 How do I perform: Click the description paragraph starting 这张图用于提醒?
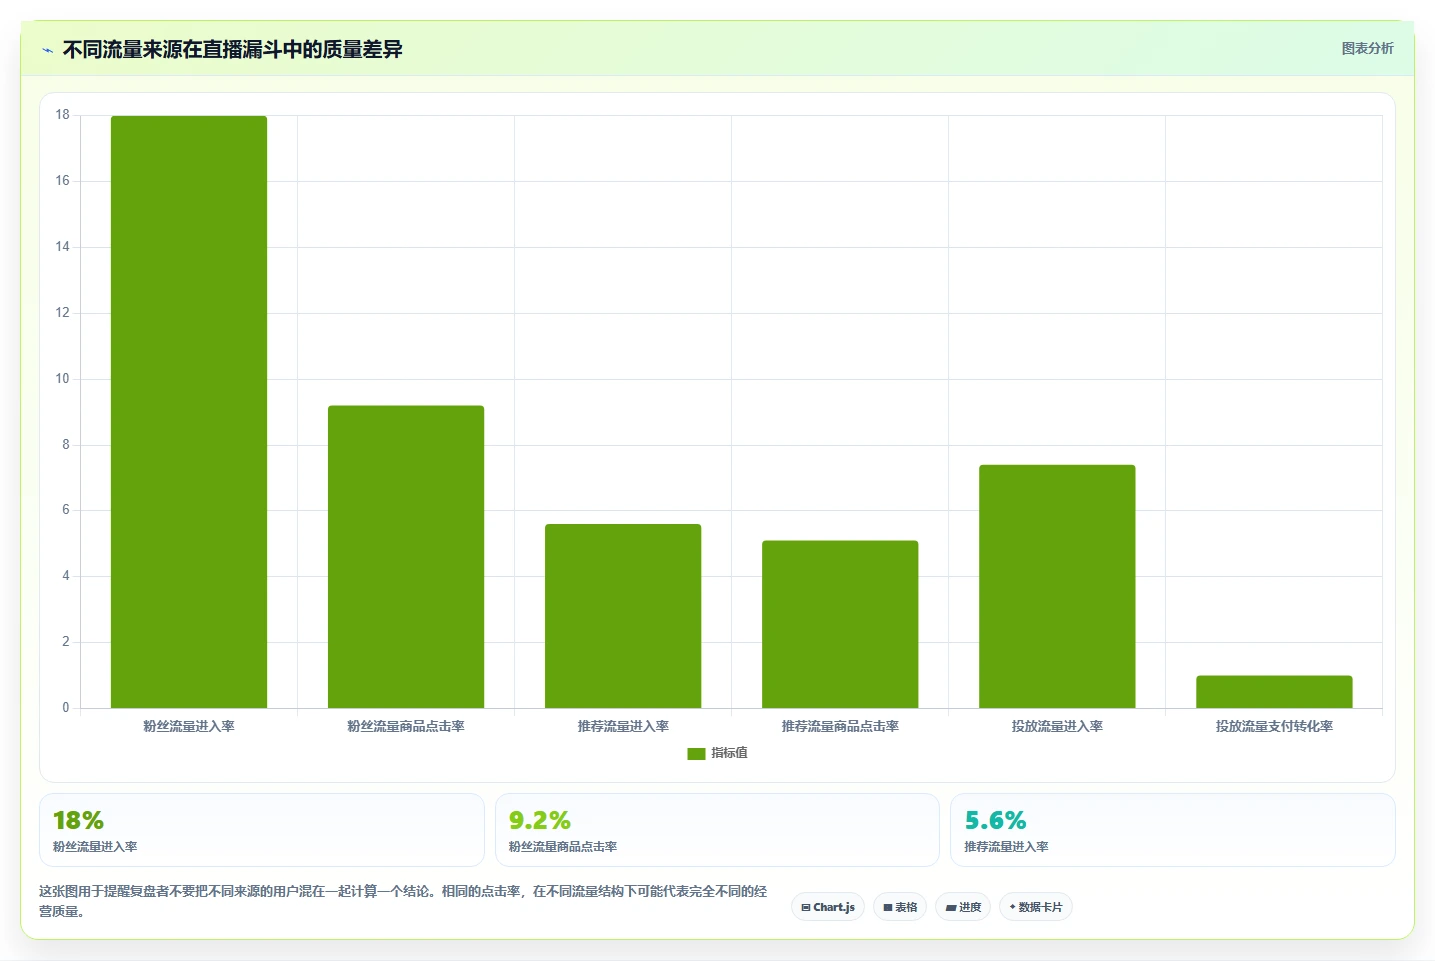coord(403,901)
